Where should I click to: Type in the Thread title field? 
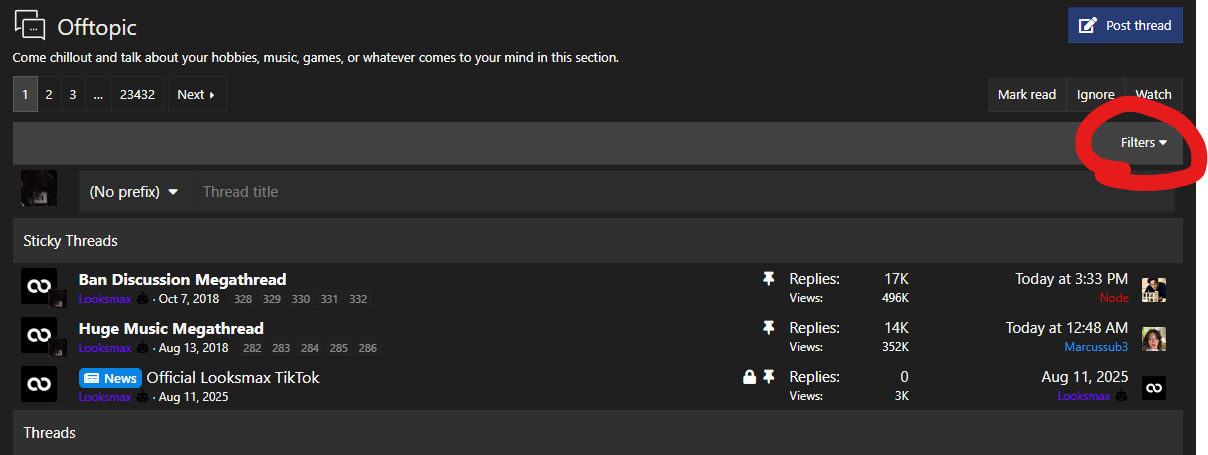680,192
